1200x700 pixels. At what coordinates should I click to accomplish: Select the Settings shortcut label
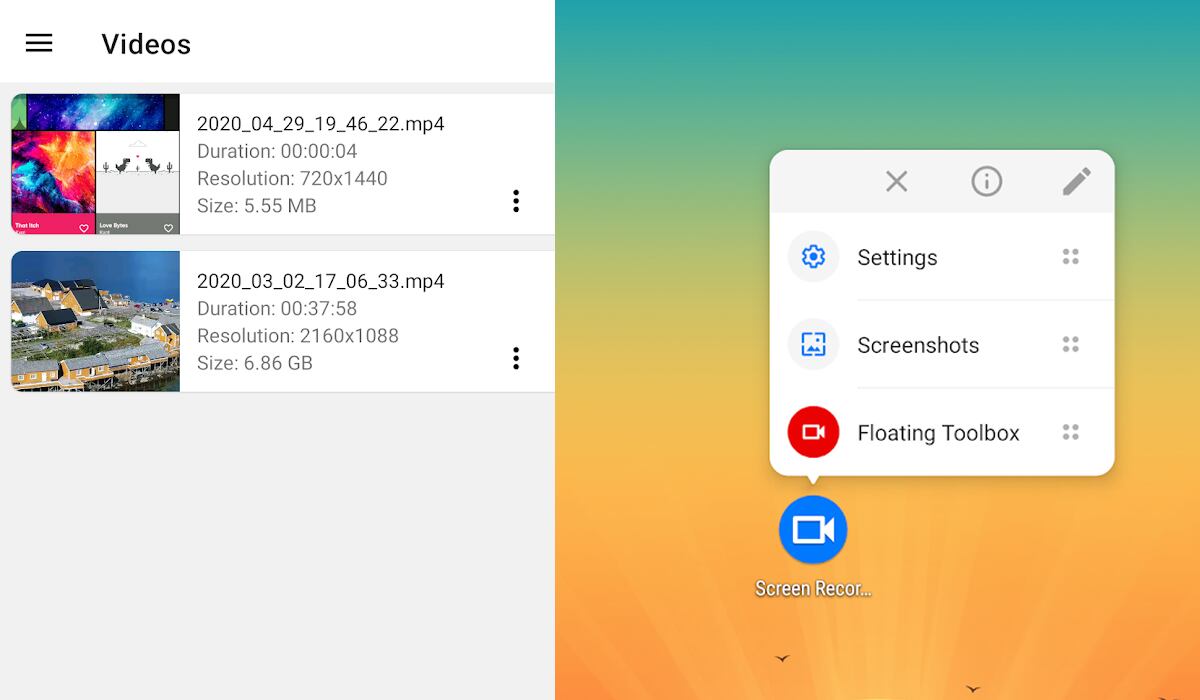(x=897, y=257)
